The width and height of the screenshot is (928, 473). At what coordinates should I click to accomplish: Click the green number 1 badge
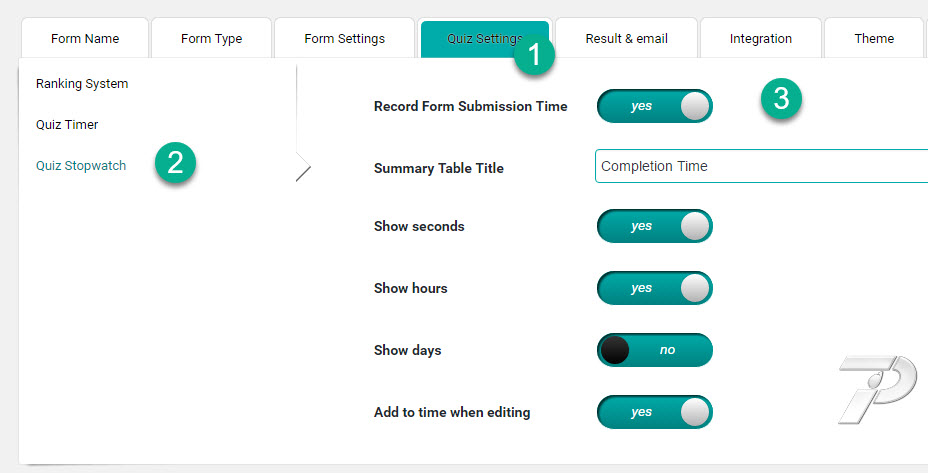[534, 54]
